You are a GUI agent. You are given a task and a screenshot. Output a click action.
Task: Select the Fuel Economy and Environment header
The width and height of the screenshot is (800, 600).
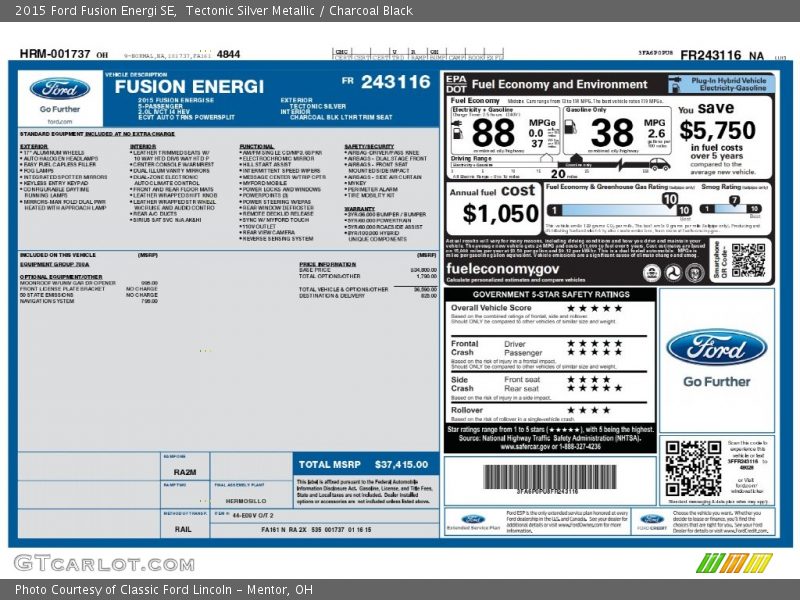pyautogui.click(x=544, y=83)
